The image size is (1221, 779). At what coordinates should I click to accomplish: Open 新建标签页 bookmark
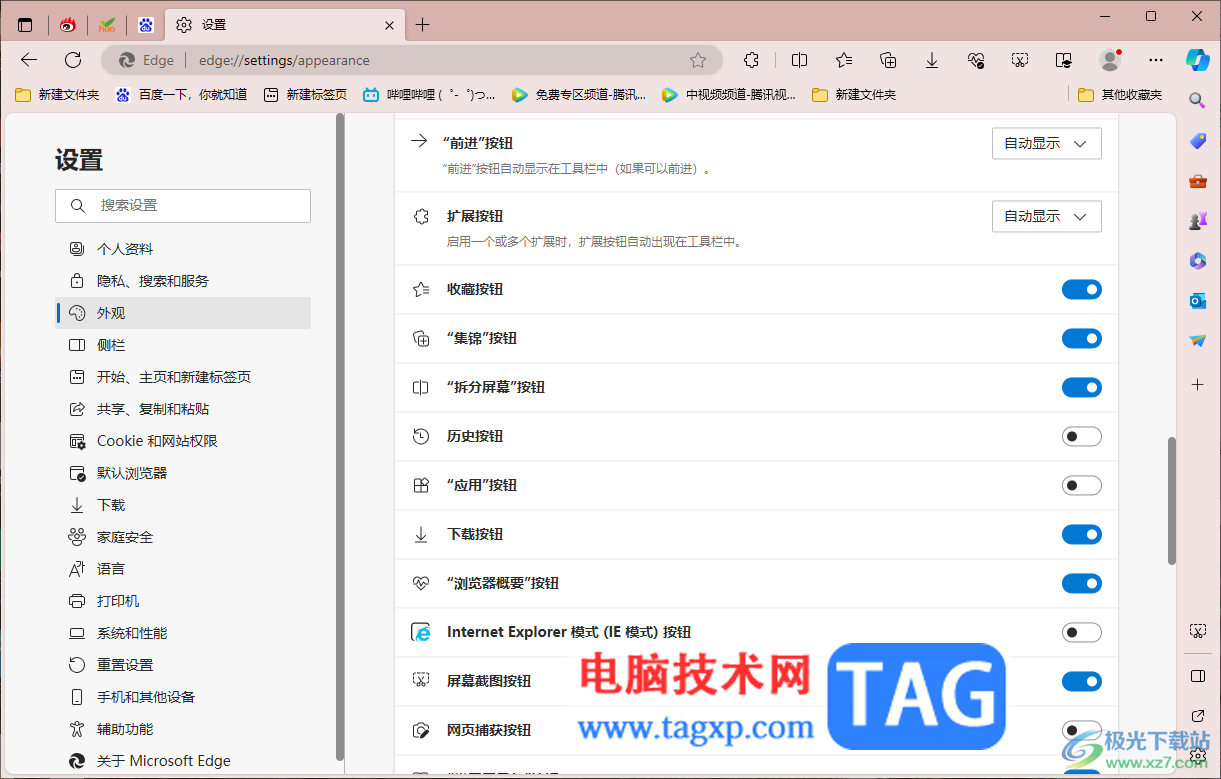click(x=305, y=95)
